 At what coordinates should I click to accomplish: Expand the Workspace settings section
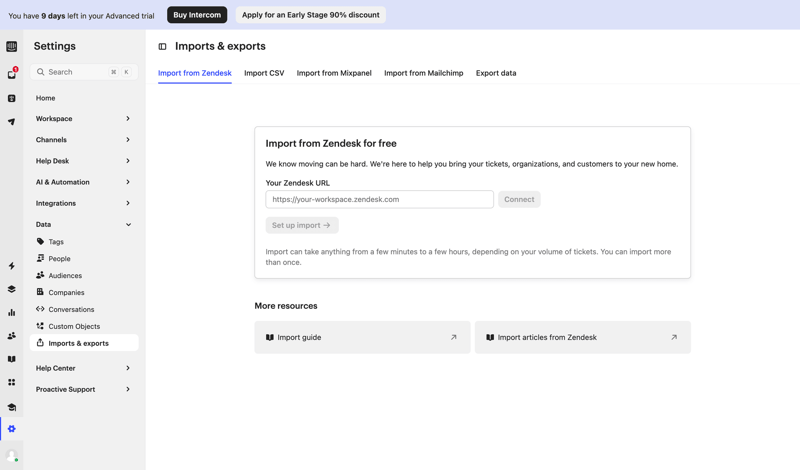(x=84, y=119)
